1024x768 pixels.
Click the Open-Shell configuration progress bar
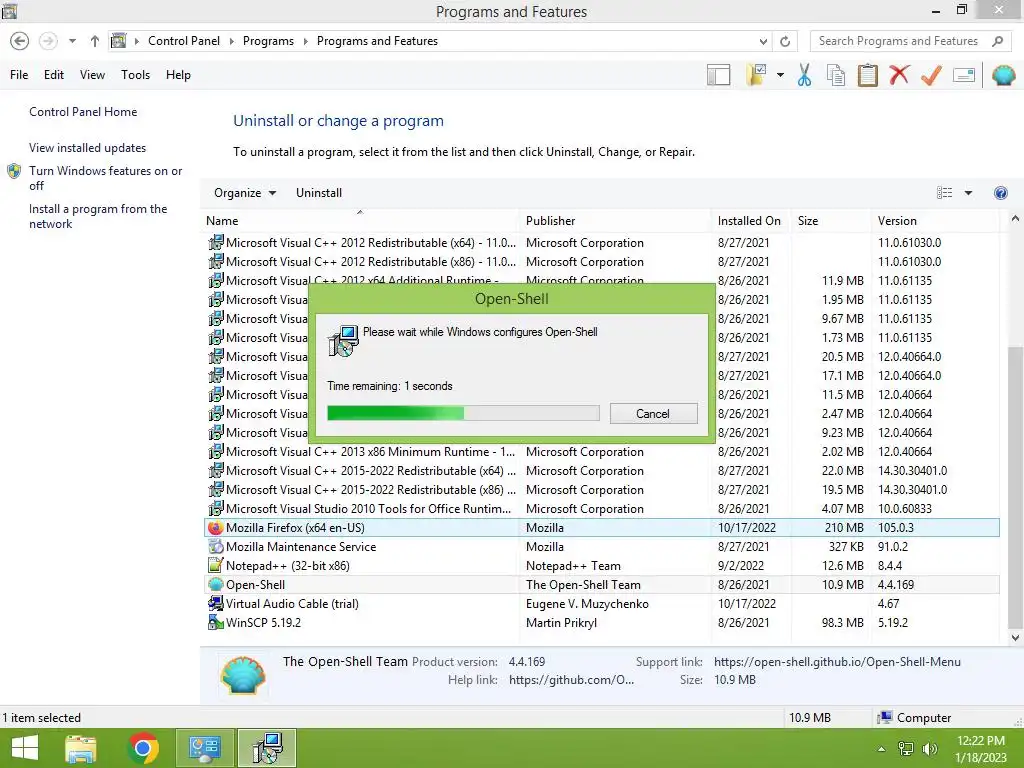(463, 413)
